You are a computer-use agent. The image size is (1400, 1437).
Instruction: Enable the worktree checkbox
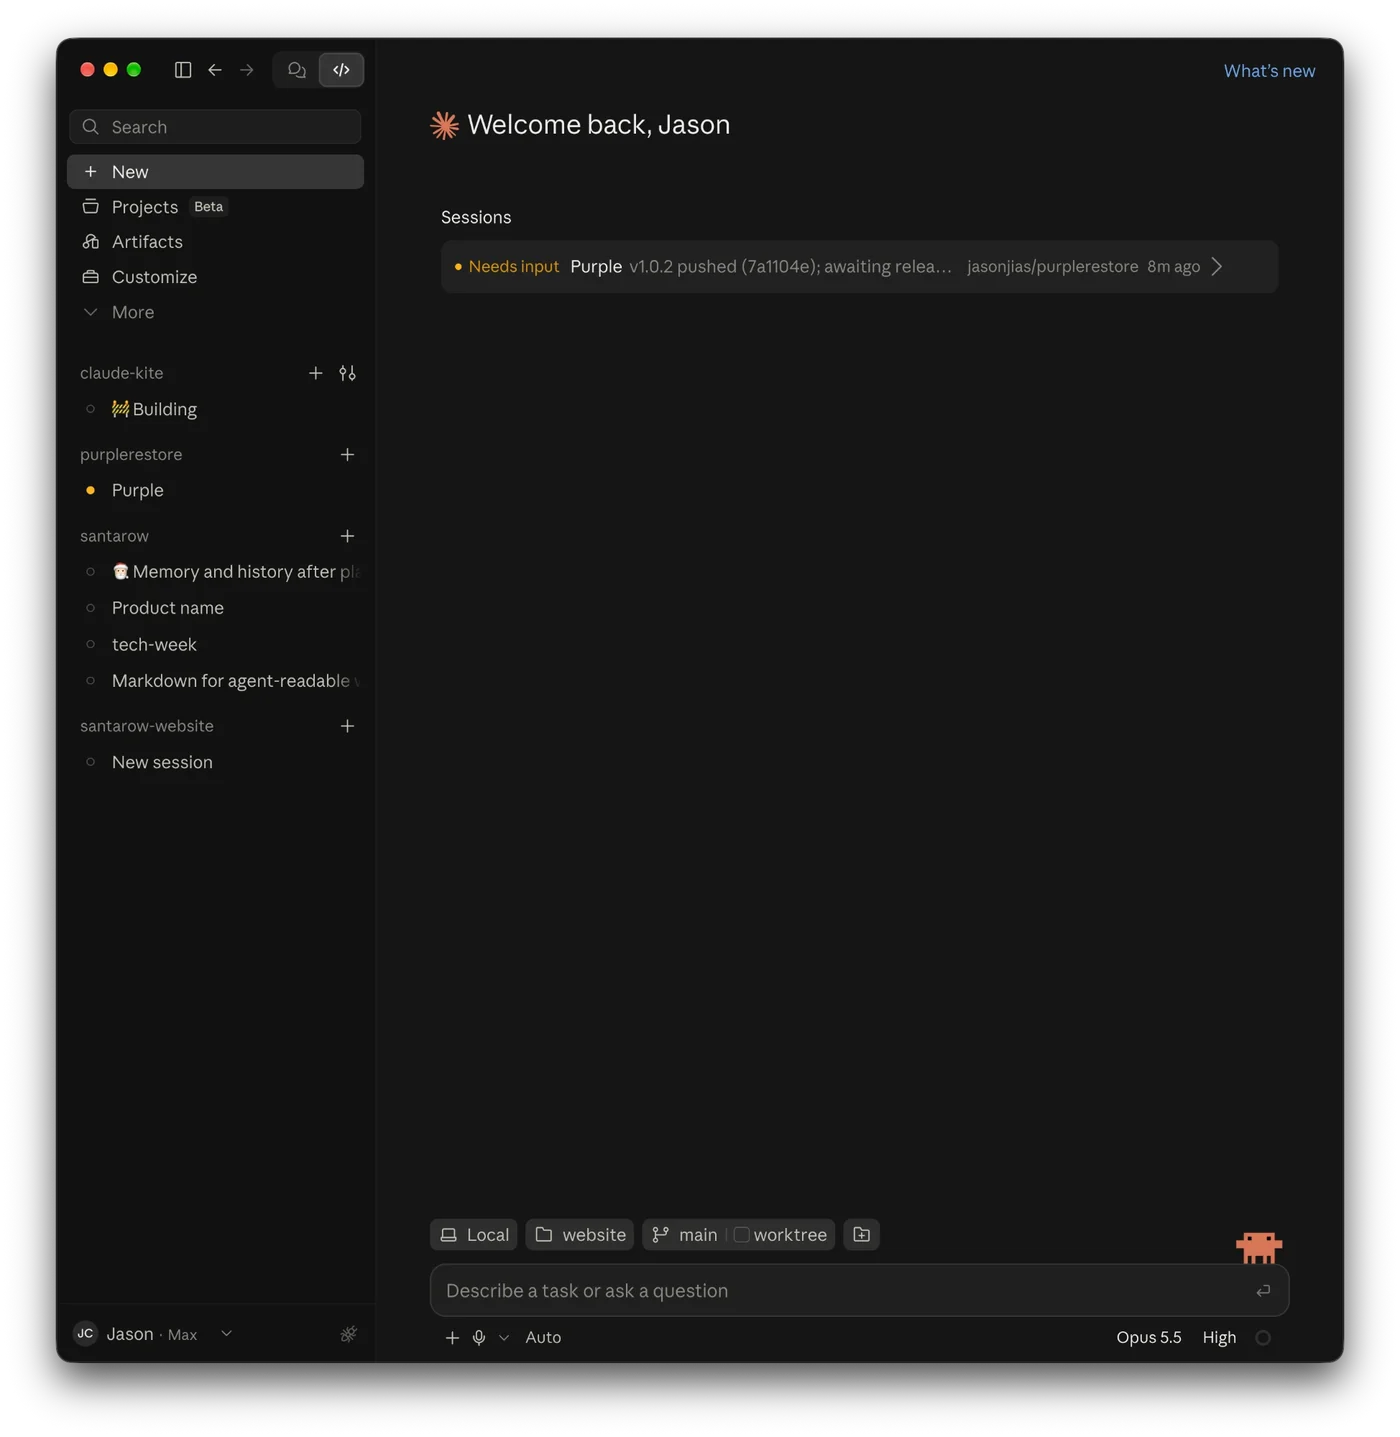pyautogui.click(x=741, y=1235)
